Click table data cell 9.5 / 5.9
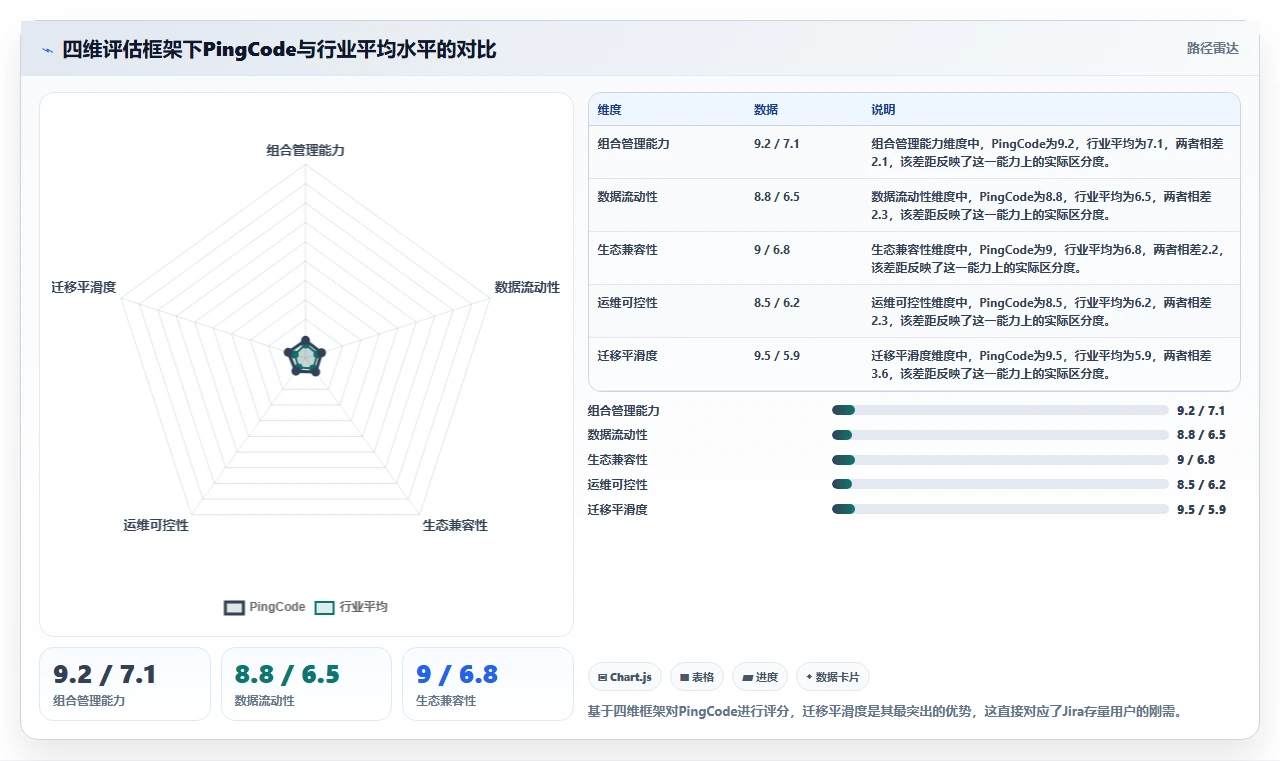 pyautogui.click(x=777, y=356)
